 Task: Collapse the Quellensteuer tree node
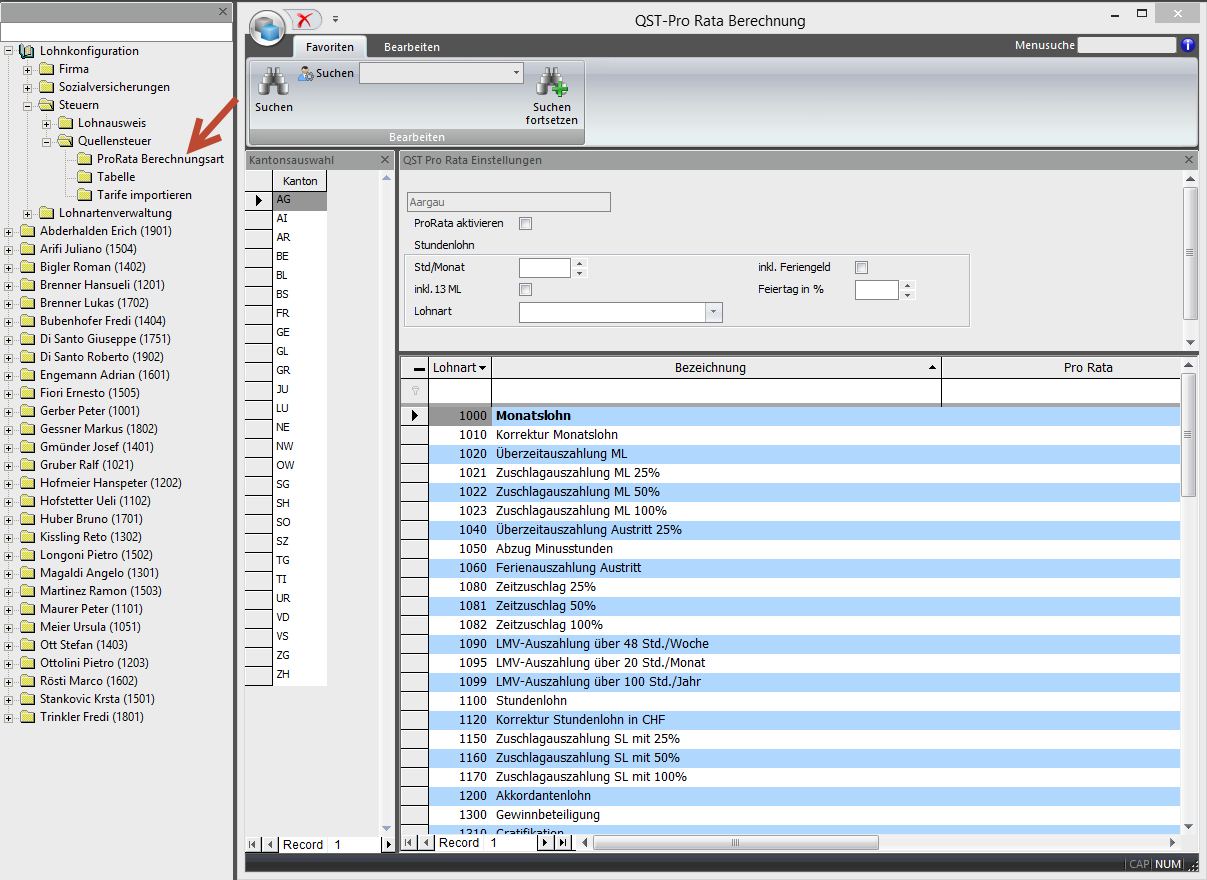point(48,141)
